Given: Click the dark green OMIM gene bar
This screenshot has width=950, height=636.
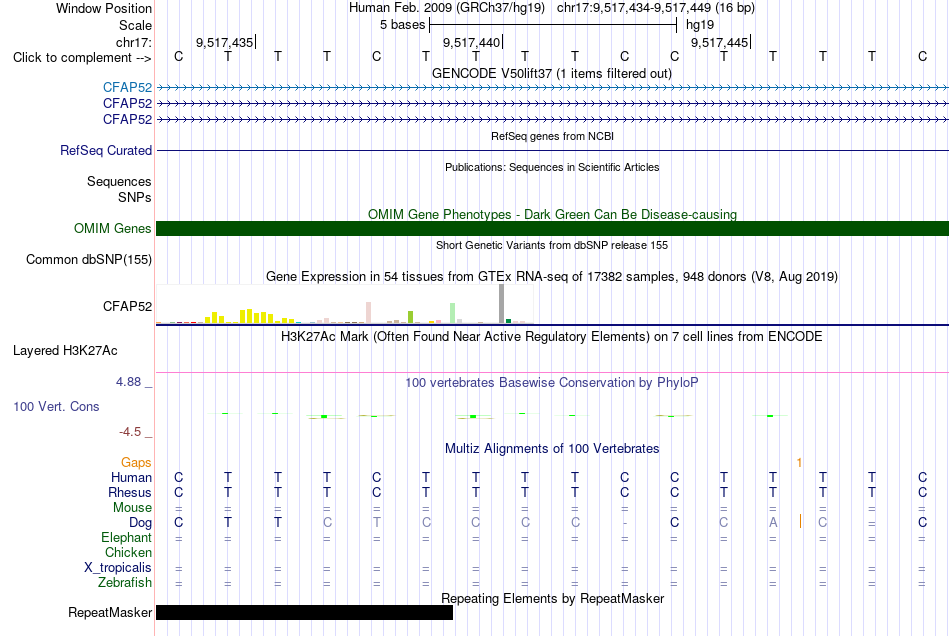Looking at the screenshot, I should pyautogui.click(x=552, y=228).
